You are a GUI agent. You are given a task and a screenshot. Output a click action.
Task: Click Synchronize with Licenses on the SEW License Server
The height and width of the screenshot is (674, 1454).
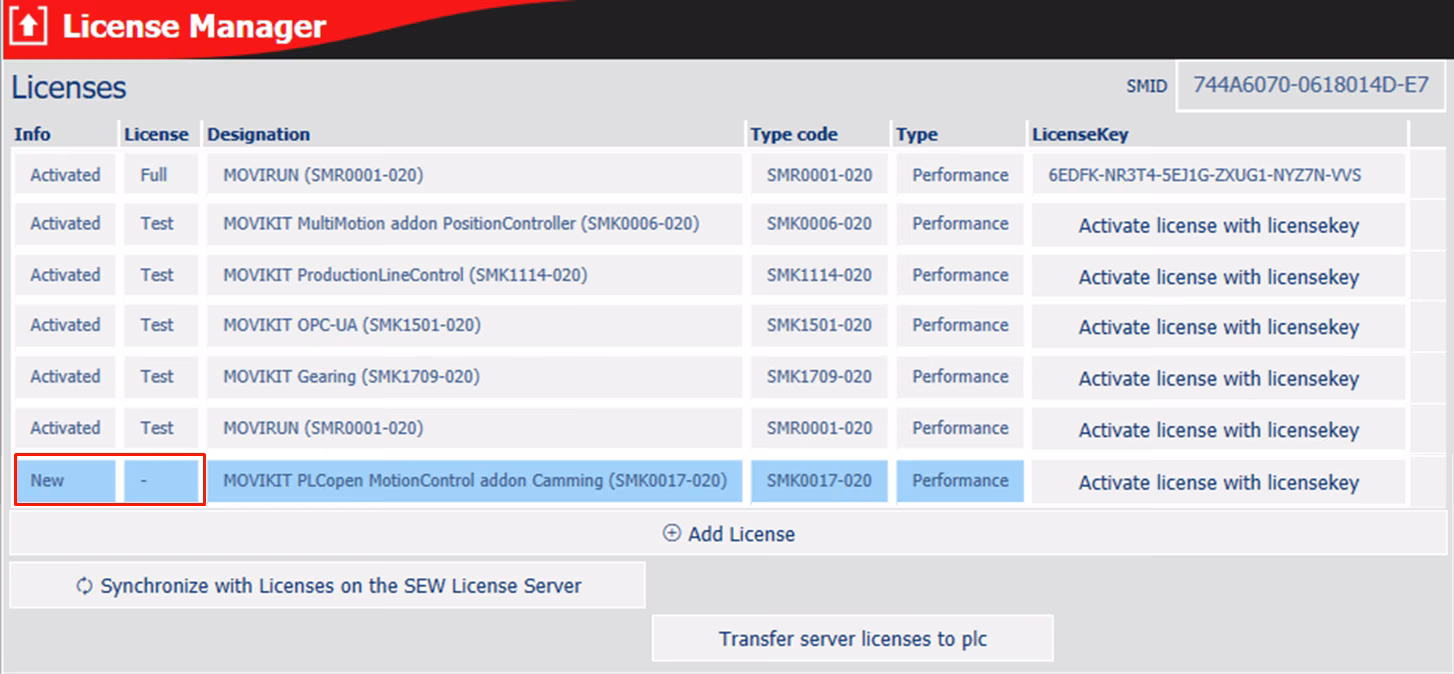click(328, 586)
